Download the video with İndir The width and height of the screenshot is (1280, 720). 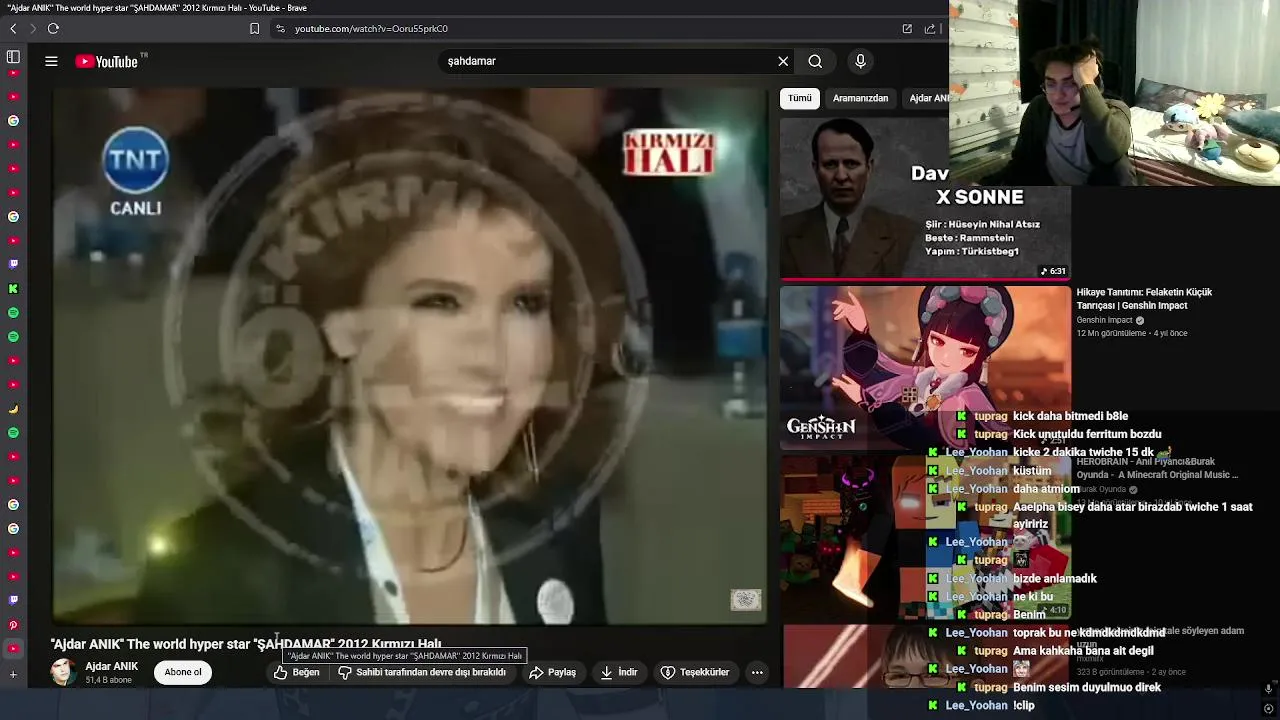tap(618, 672)
